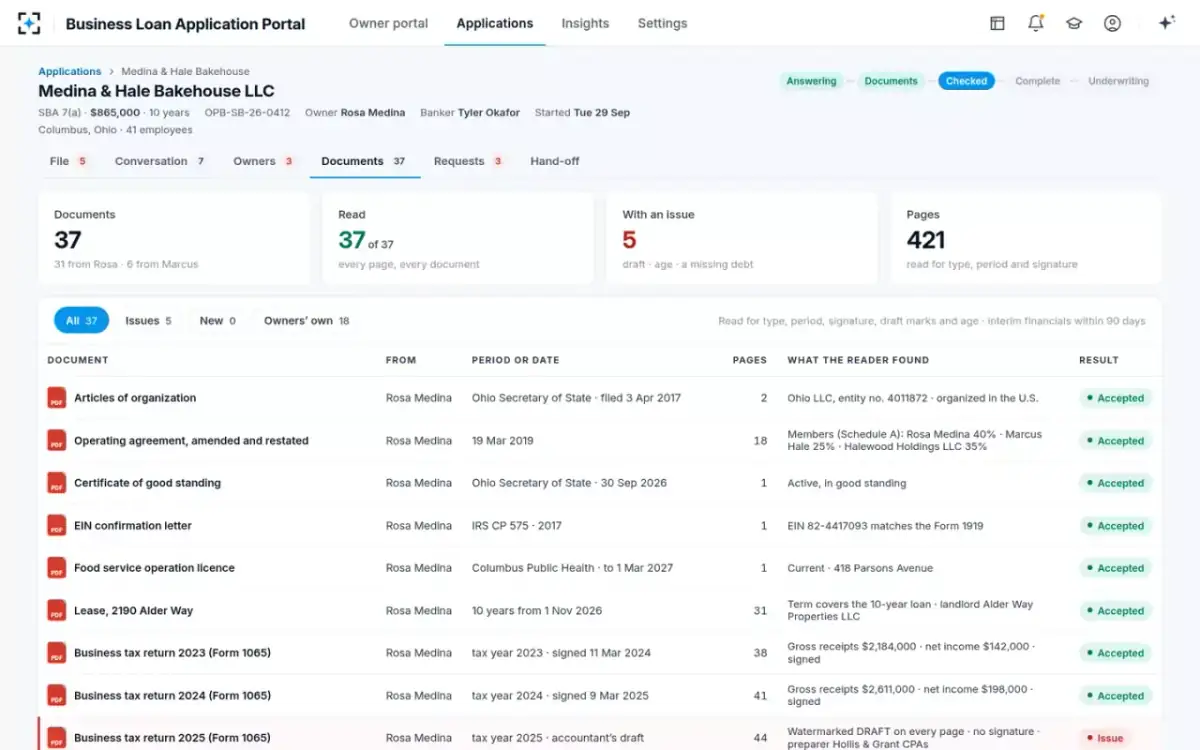Open Operating agreement, amended and restated
1200x750 pixels.
click(x=191, y=440)
